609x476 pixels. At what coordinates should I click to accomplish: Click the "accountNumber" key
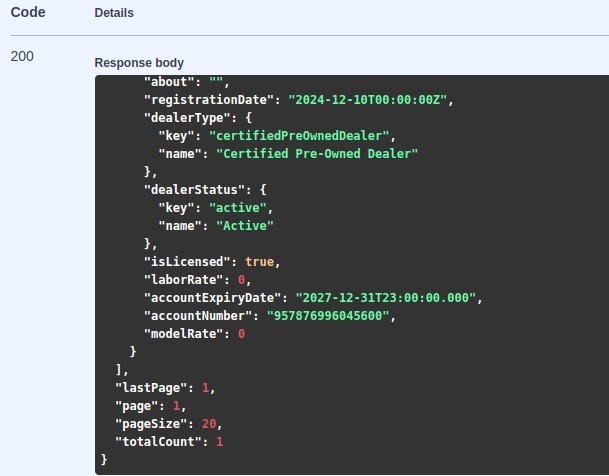point(198,316)
